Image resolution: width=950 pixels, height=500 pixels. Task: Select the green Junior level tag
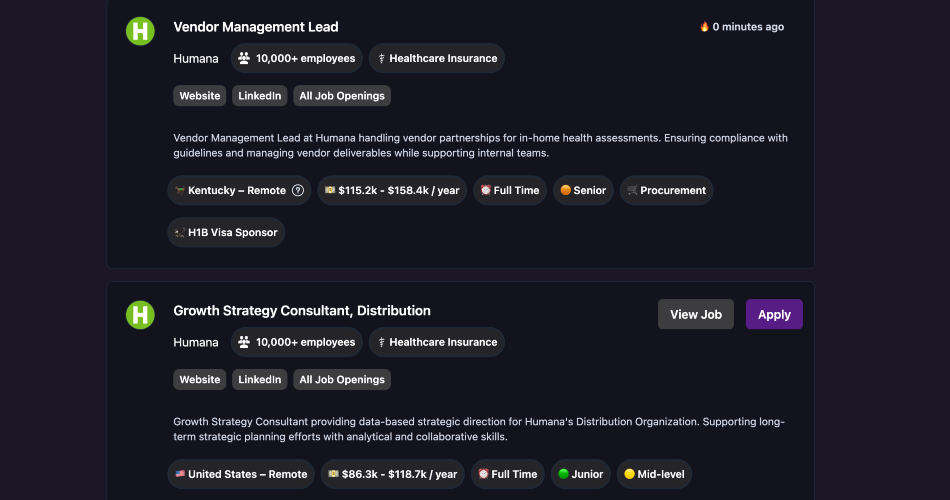[x=581, y=475]
